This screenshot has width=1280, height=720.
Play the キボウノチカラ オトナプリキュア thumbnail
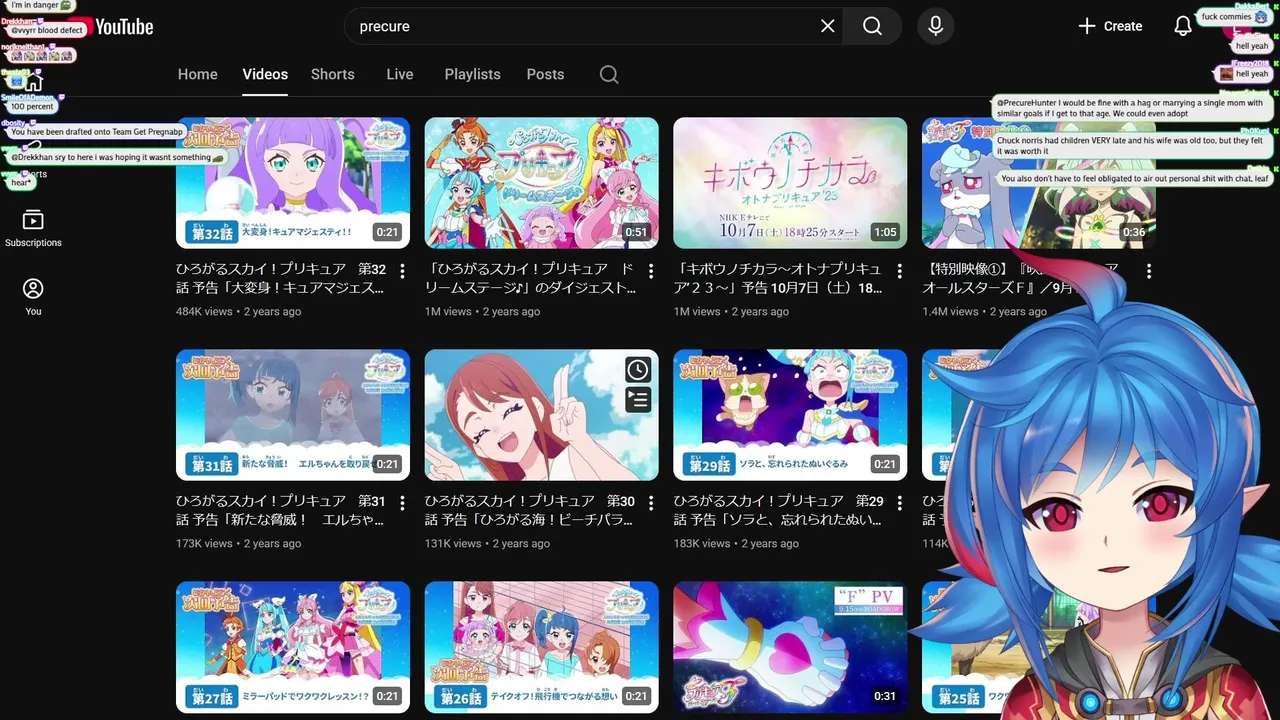point(790,183)
